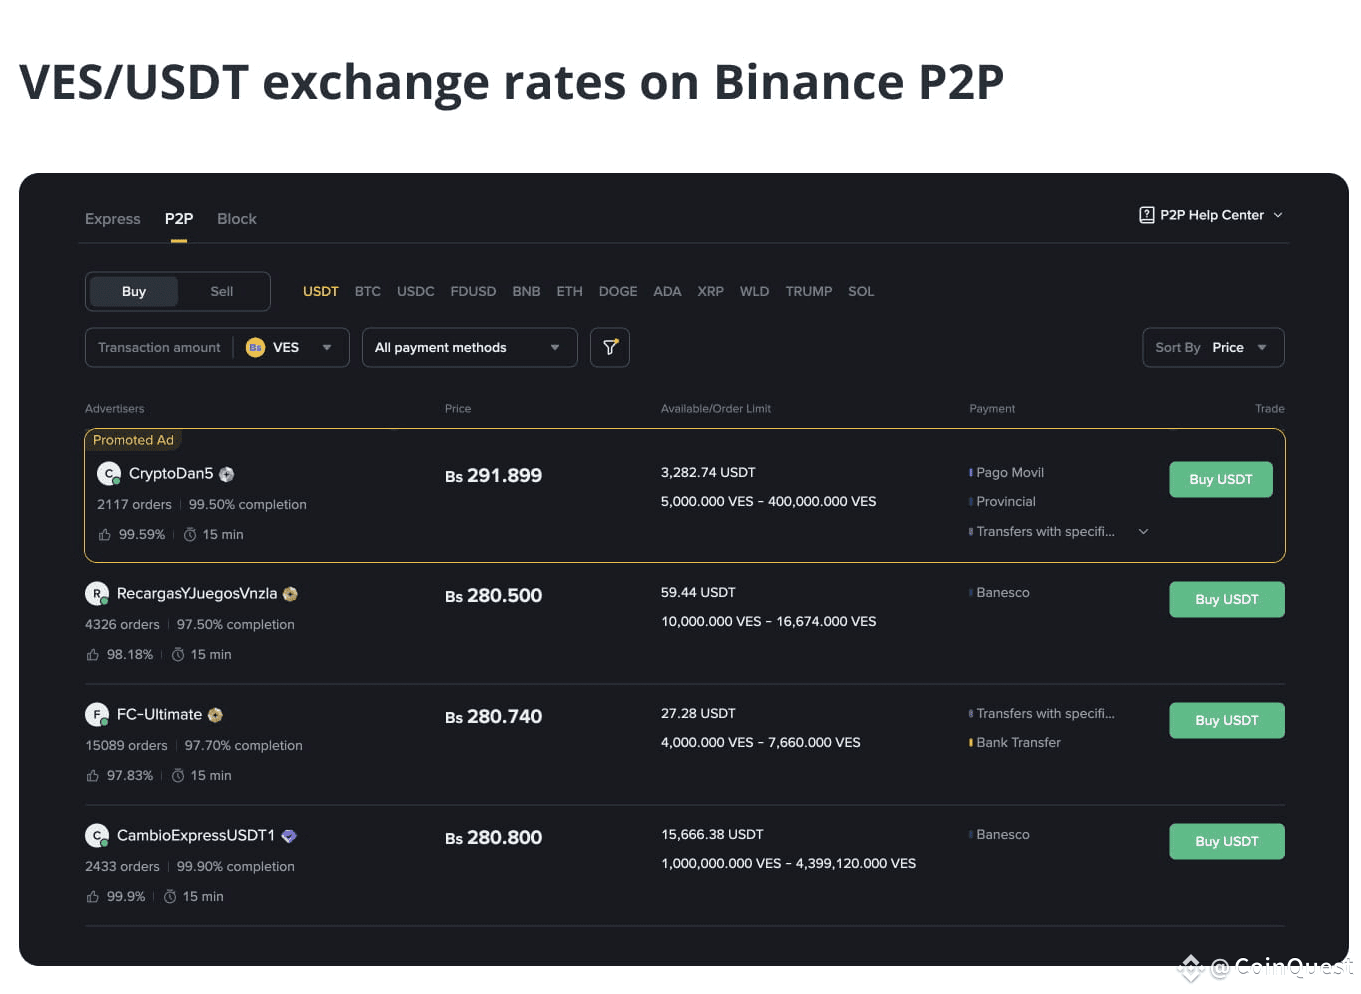This screenshot has height=994, width=1361.
Task: Select the USDC crypto tab
Action: click(x=415, y=292)
